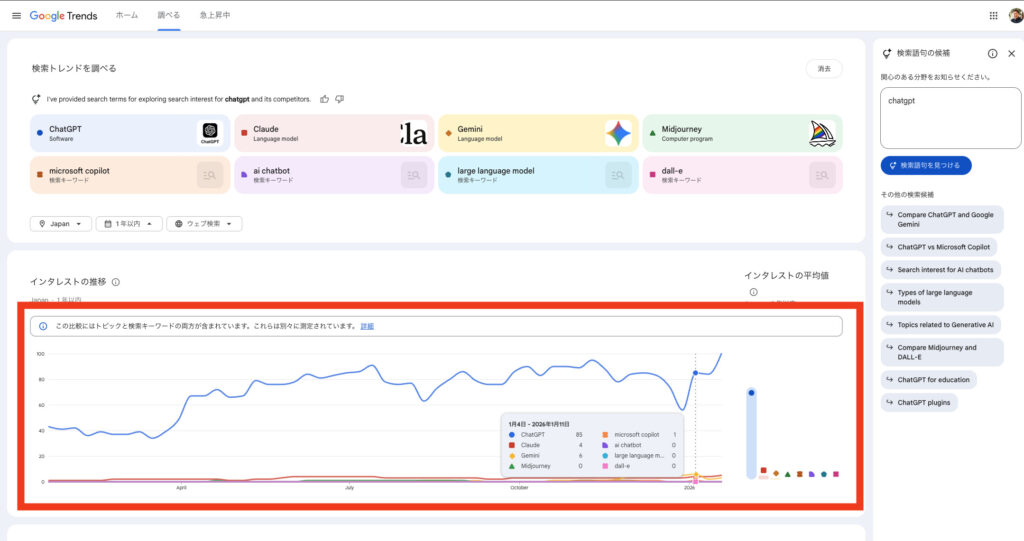Open the Japan region dropdown

(61, 224)
